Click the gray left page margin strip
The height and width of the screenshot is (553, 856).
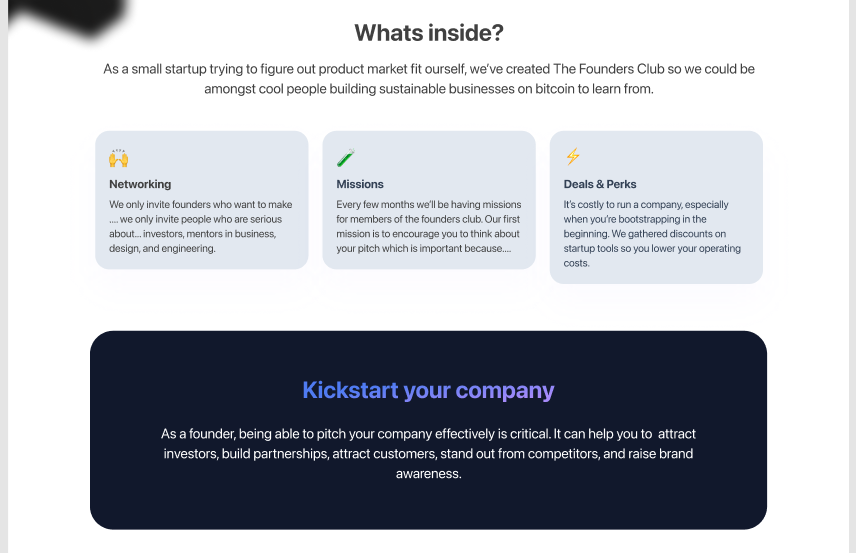coord(4,276)
